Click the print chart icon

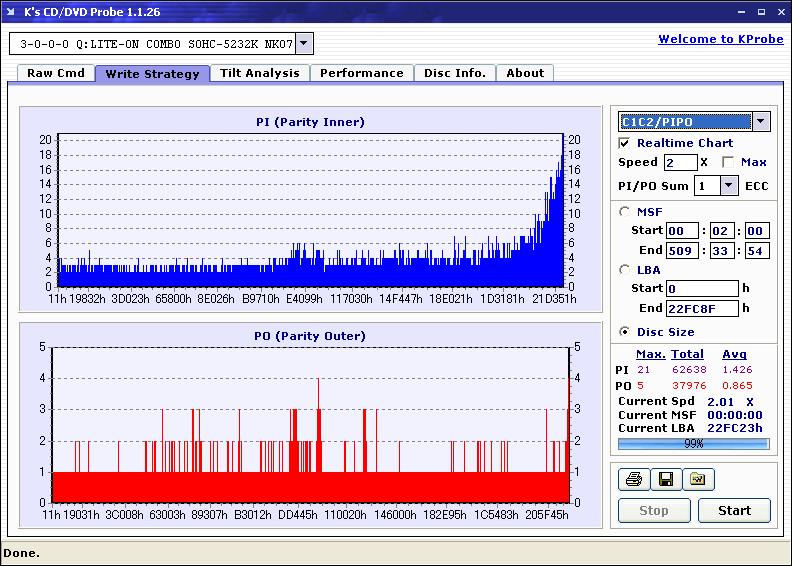[633, 480]
